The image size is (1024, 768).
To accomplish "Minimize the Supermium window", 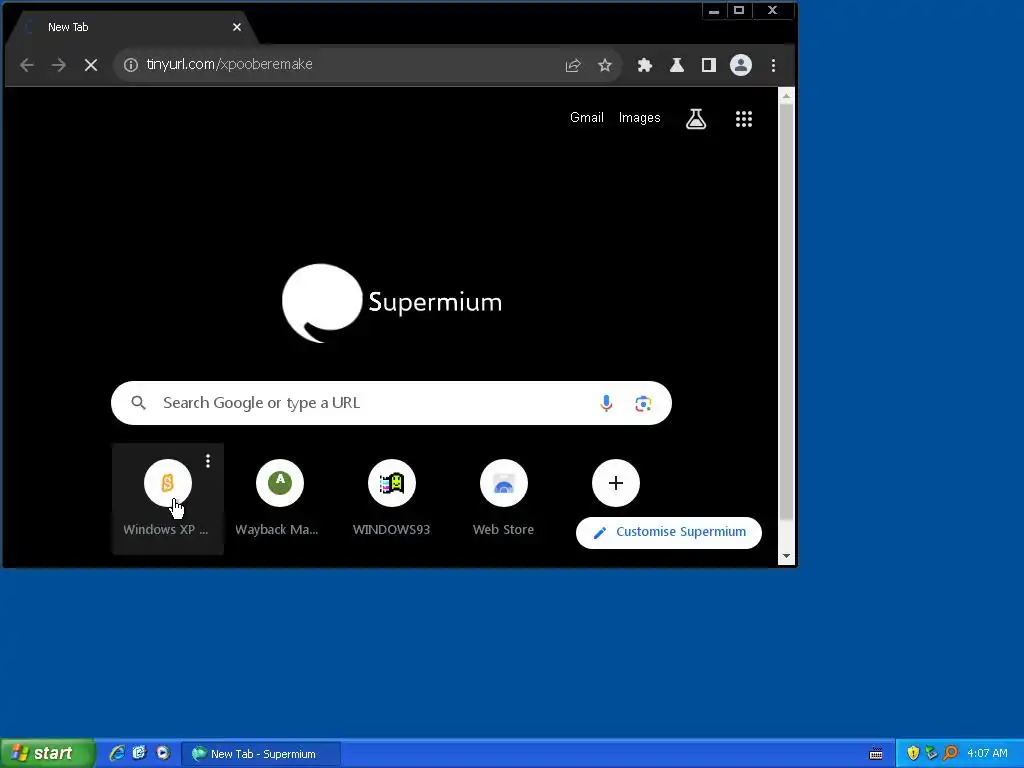I will 714,10.
